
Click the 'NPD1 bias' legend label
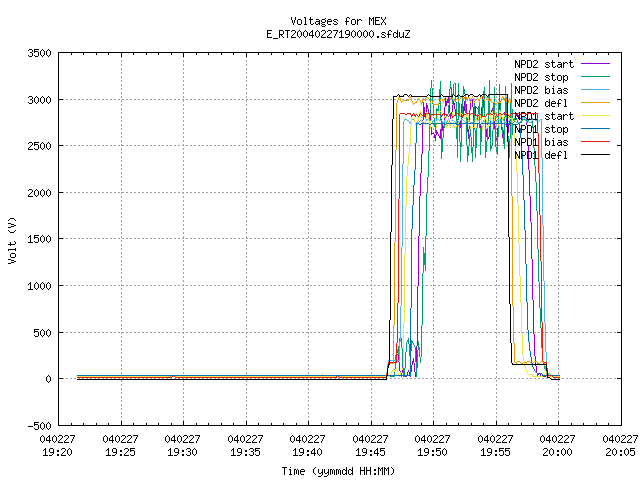tap(541, 142)
